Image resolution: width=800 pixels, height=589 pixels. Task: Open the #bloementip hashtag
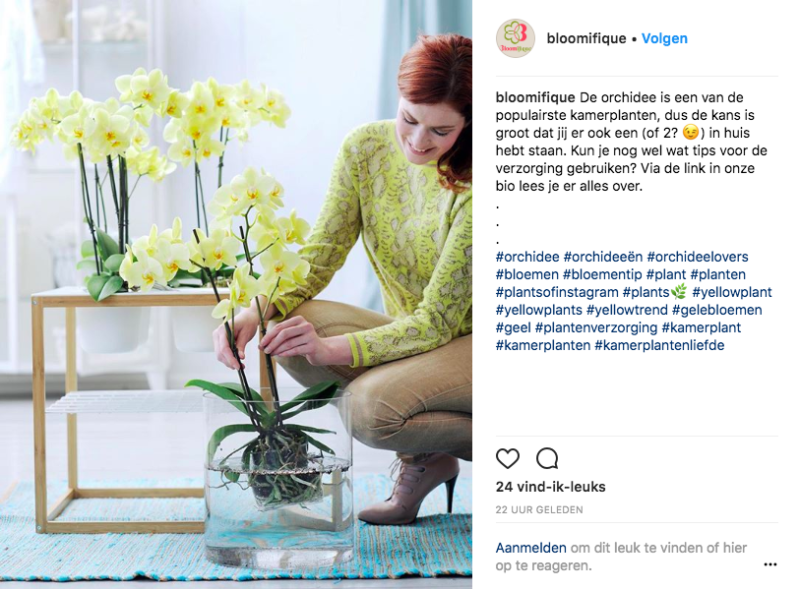point(603,275)
